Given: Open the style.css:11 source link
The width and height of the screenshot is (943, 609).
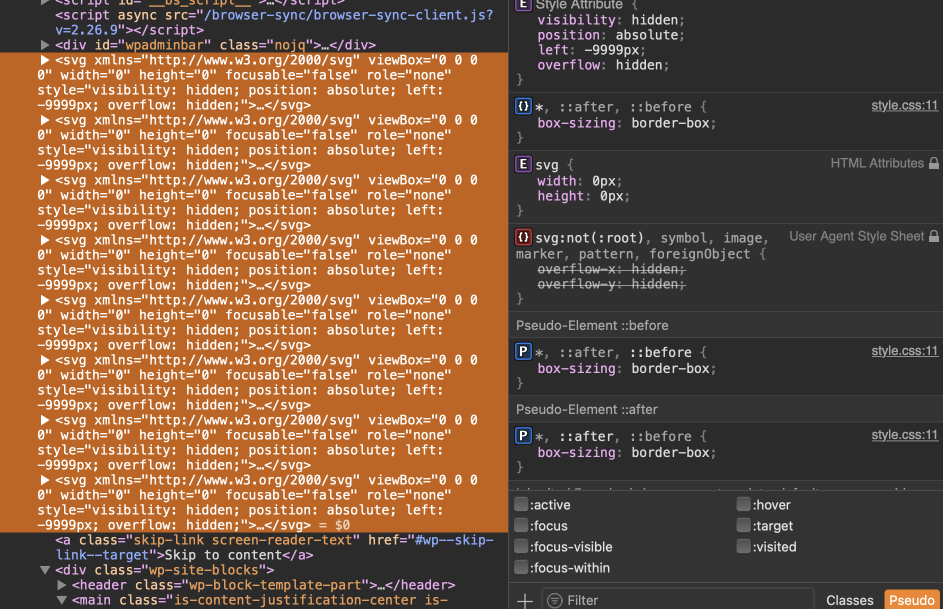Looking at the screenshot, I should point(904,106).
